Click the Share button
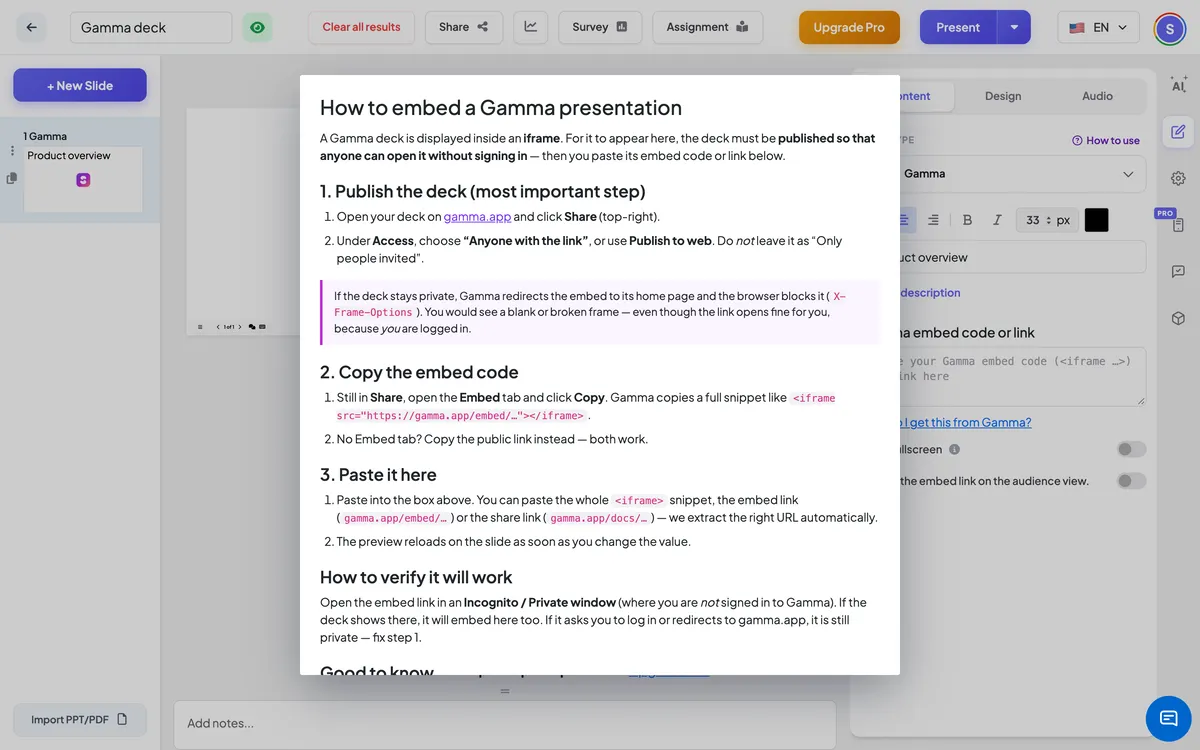This screenshot has height=750, width=1200. click(x=464, y=27)
